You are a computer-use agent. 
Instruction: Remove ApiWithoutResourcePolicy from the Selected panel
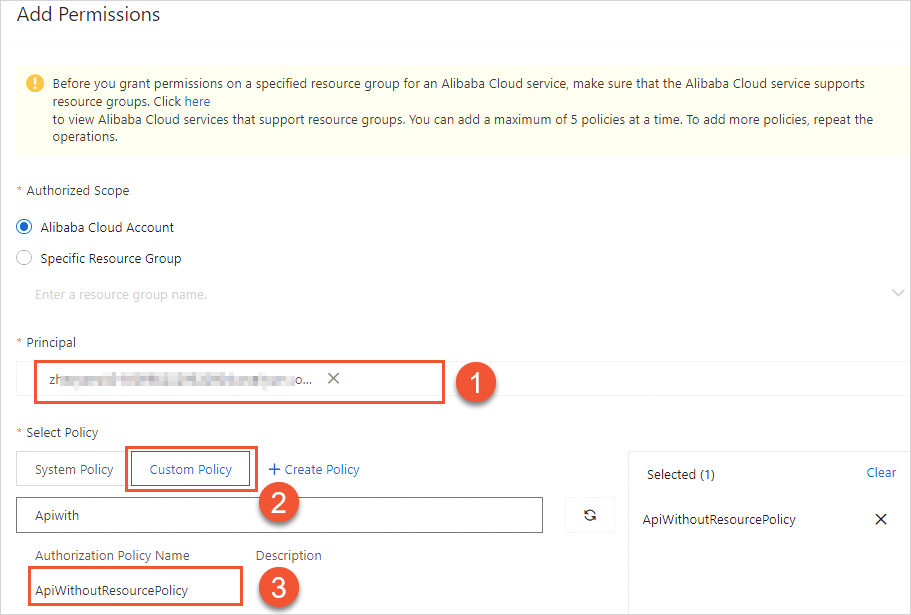881,519
